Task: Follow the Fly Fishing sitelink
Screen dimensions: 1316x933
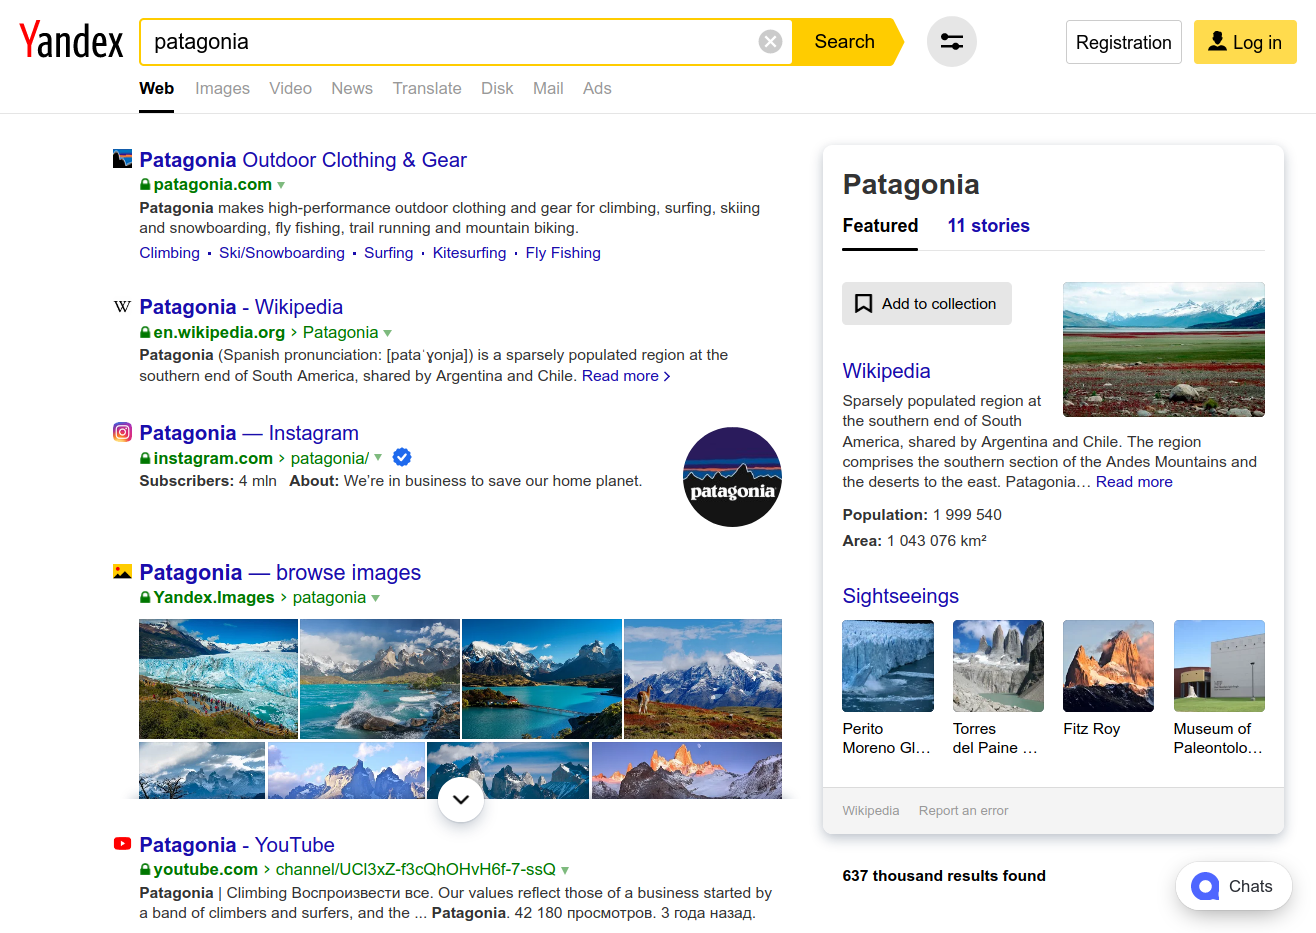Action: pos(563,253)
